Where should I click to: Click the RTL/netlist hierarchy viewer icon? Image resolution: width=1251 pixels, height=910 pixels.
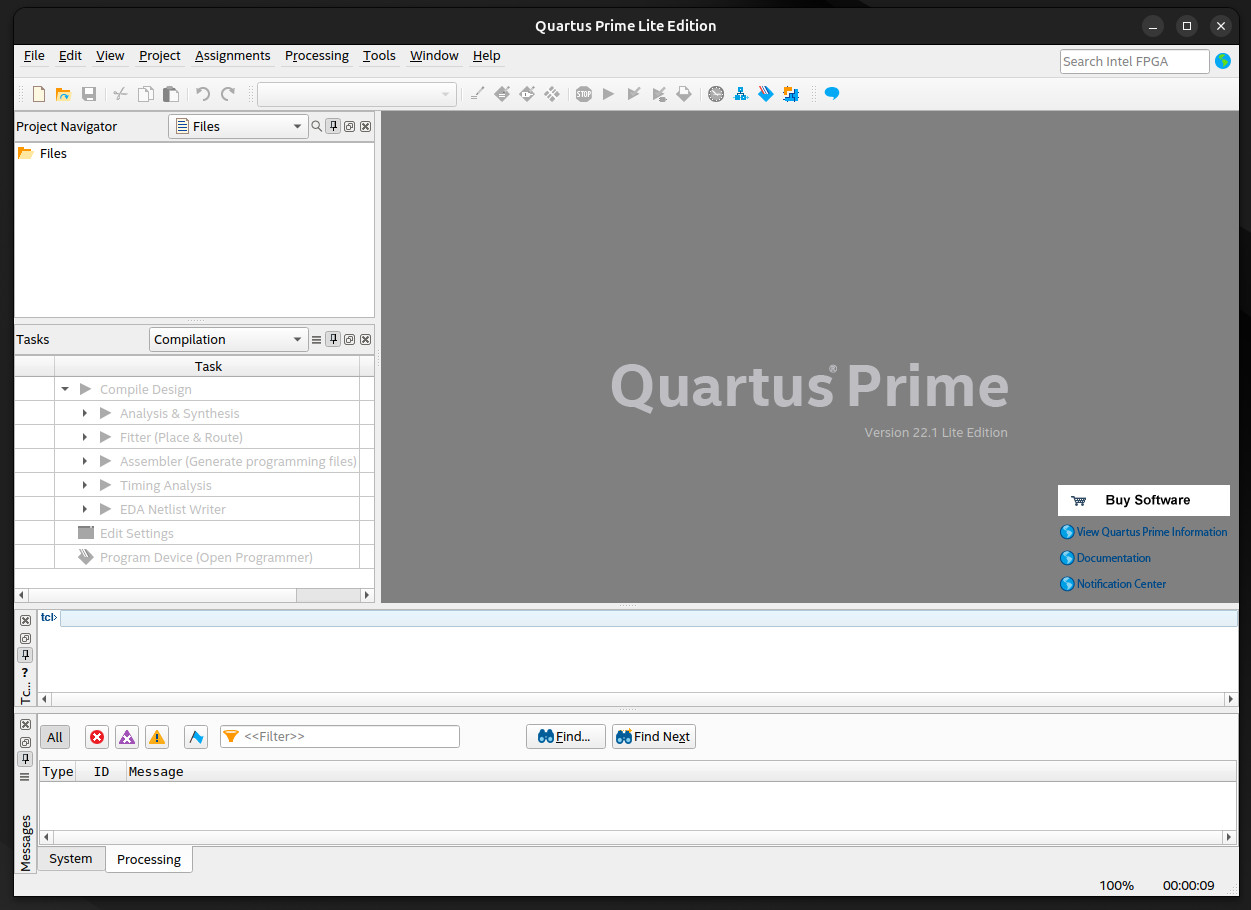point(741,94)
